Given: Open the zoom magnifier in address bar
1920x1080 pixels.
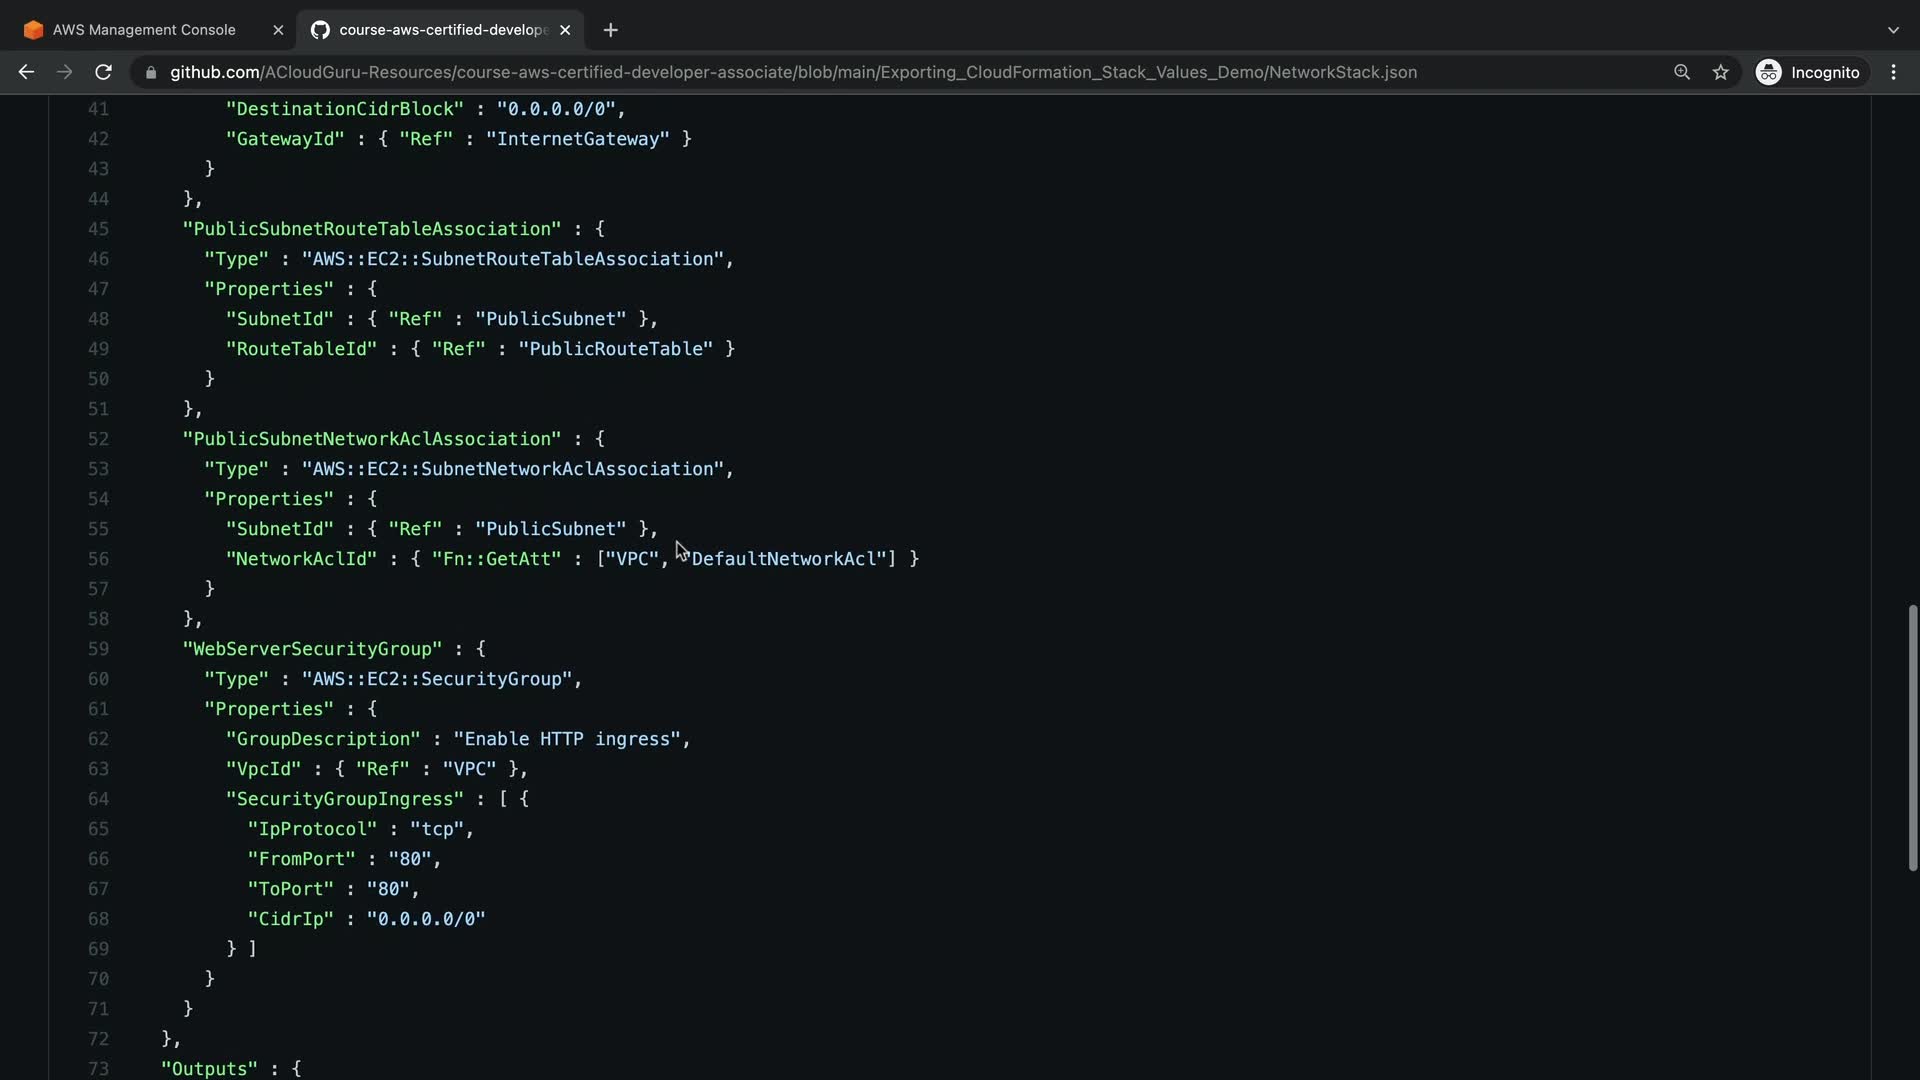Looking at the screenshot, I should pos(1682,72).
